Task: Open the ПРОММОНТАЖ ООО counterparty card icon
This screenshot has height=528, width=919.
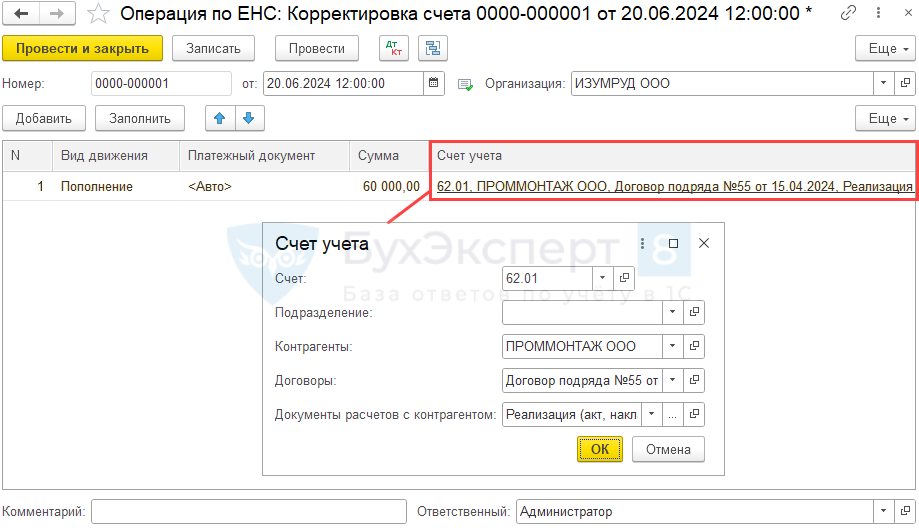Action: pos(694,346)
